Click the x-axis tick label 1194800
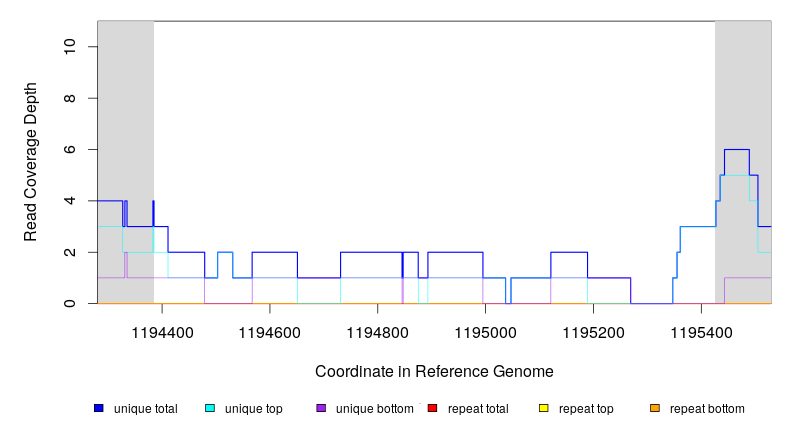This screenshot has width=792, height=432. point(377,330)
